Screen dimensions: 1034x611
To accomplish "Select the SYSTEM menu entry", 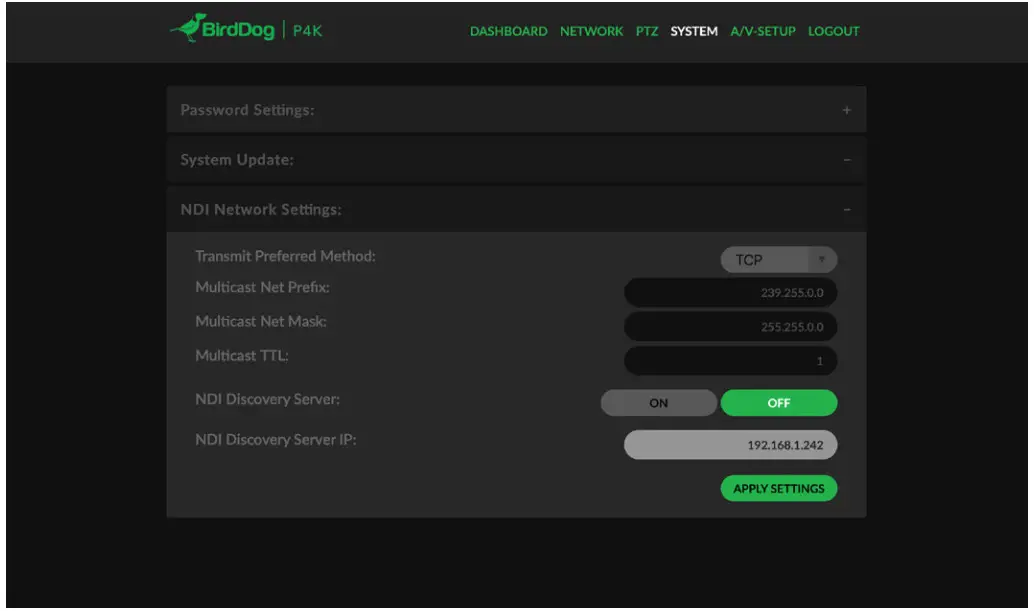I will (x=694, y=31).
